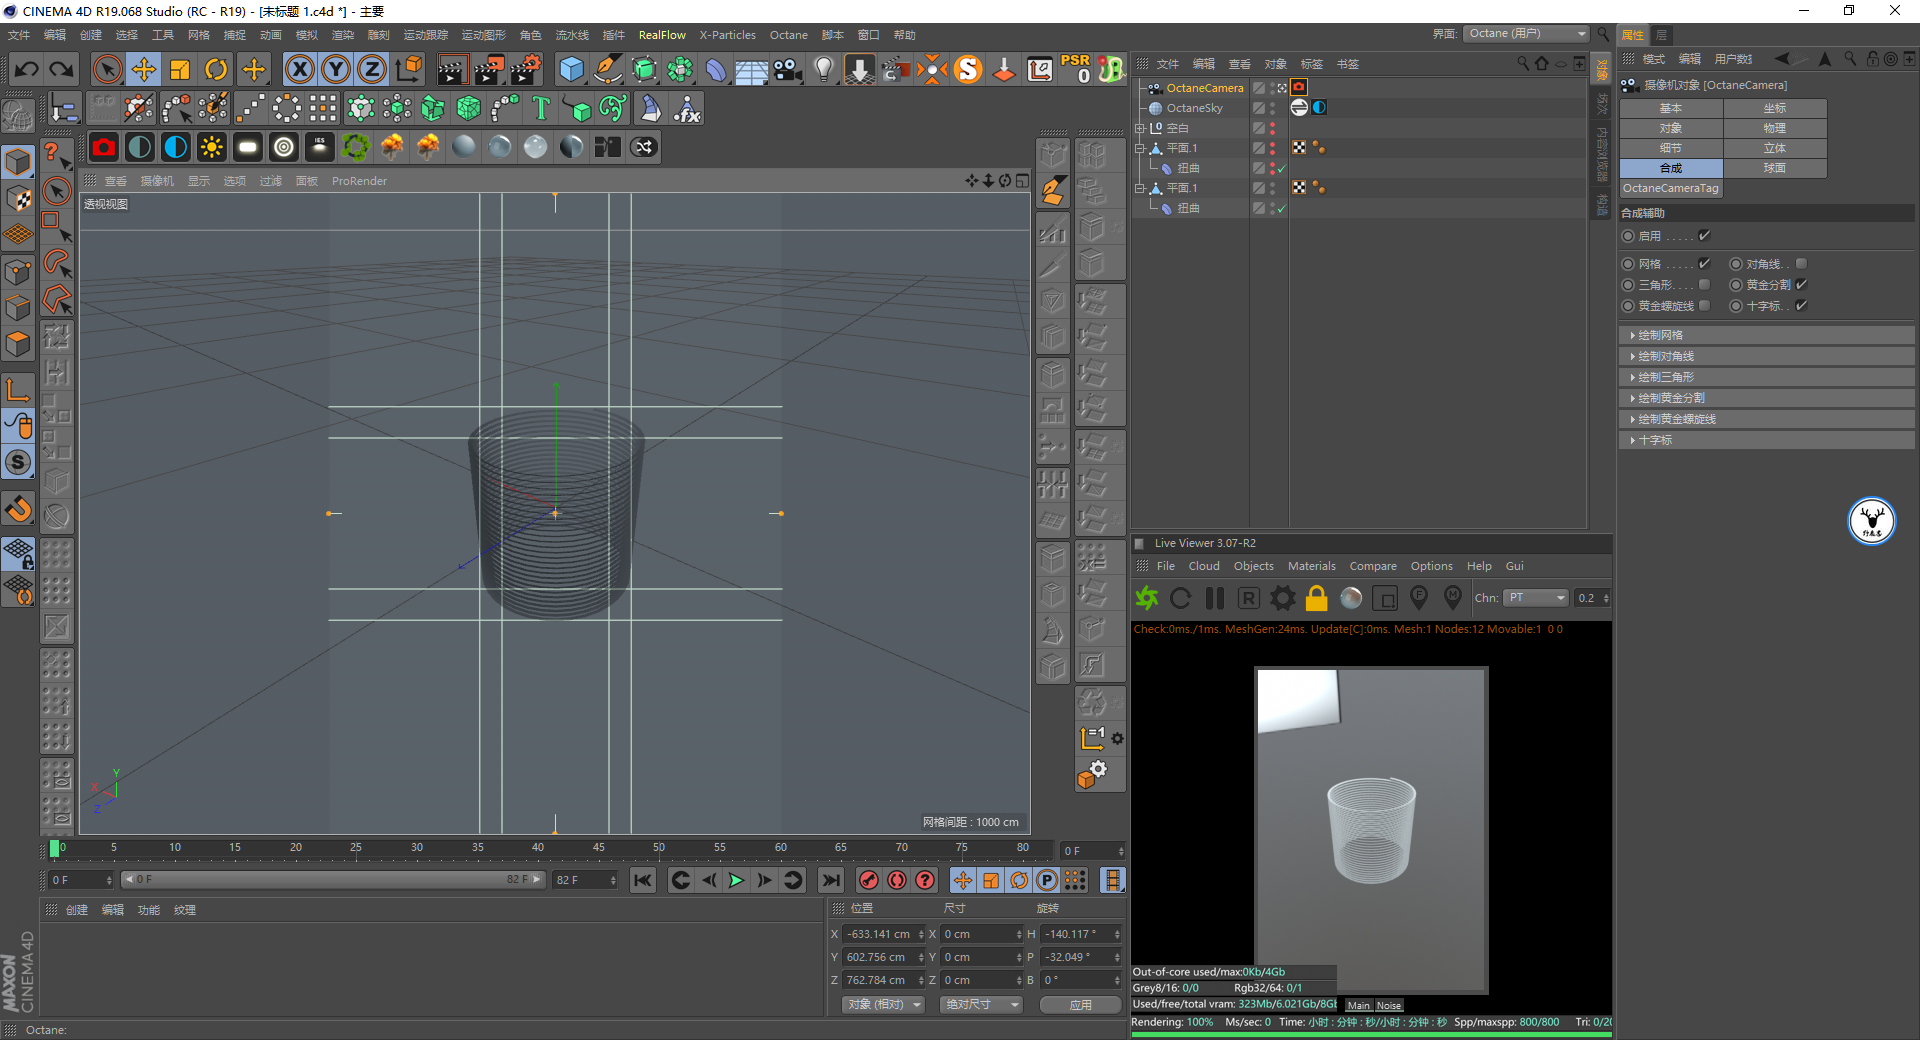Open the X-Particles menu
This screenshot has height=1040, width=1920.
point(727,35)
